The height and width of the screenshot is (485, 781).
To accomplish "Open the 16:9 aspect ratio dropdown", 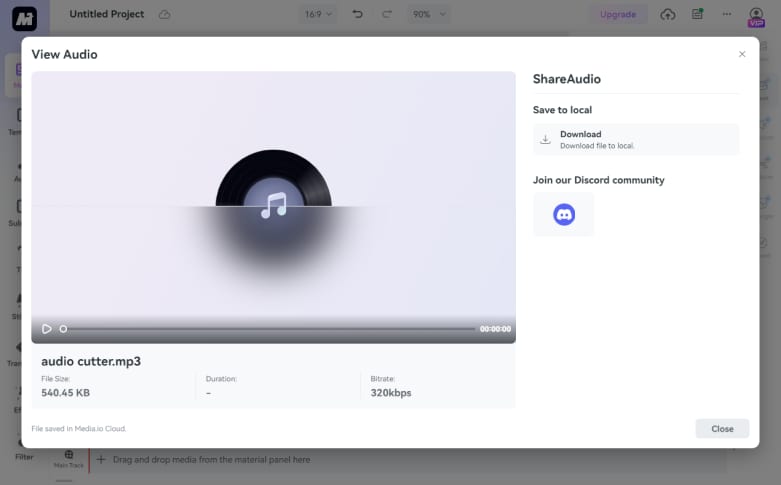I will coord(319,14).
